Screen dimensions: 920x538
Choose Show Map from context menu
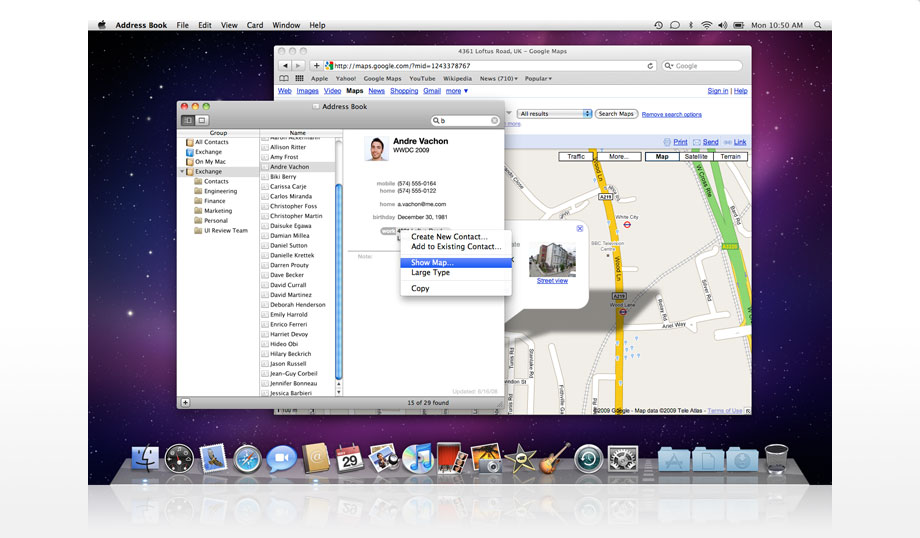pyautogui.click(x=432, y=262)
